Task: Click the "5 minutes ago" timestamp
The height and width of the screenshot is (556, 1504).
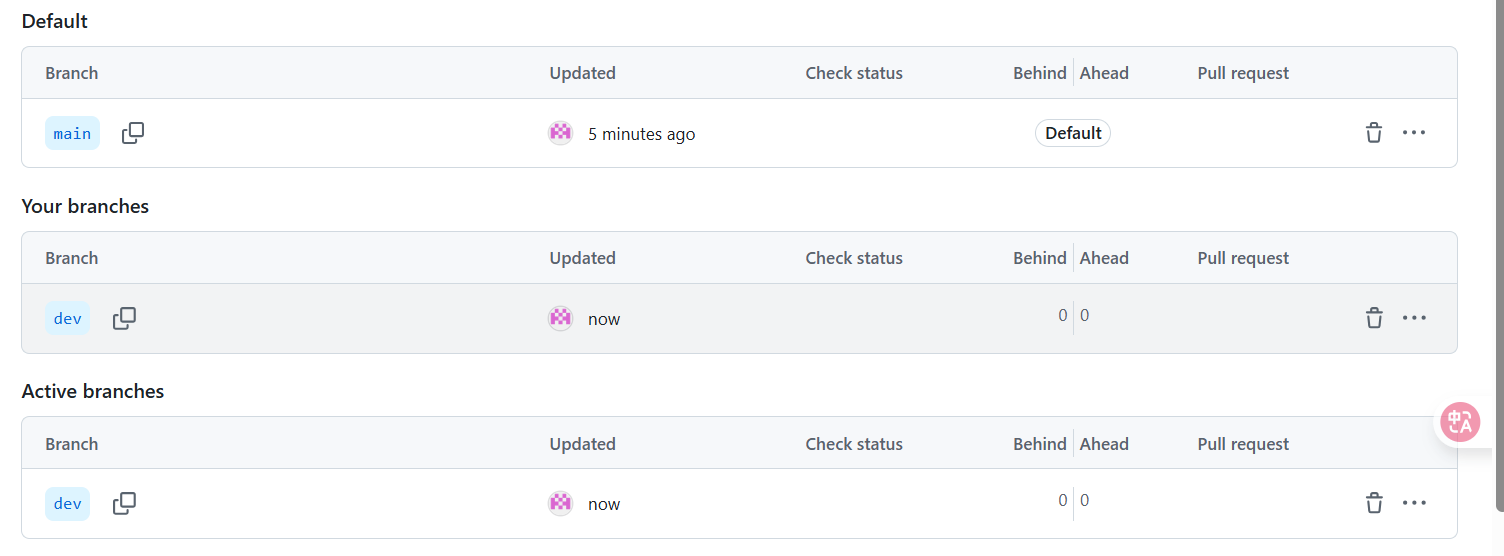Action: coord(641,134)
